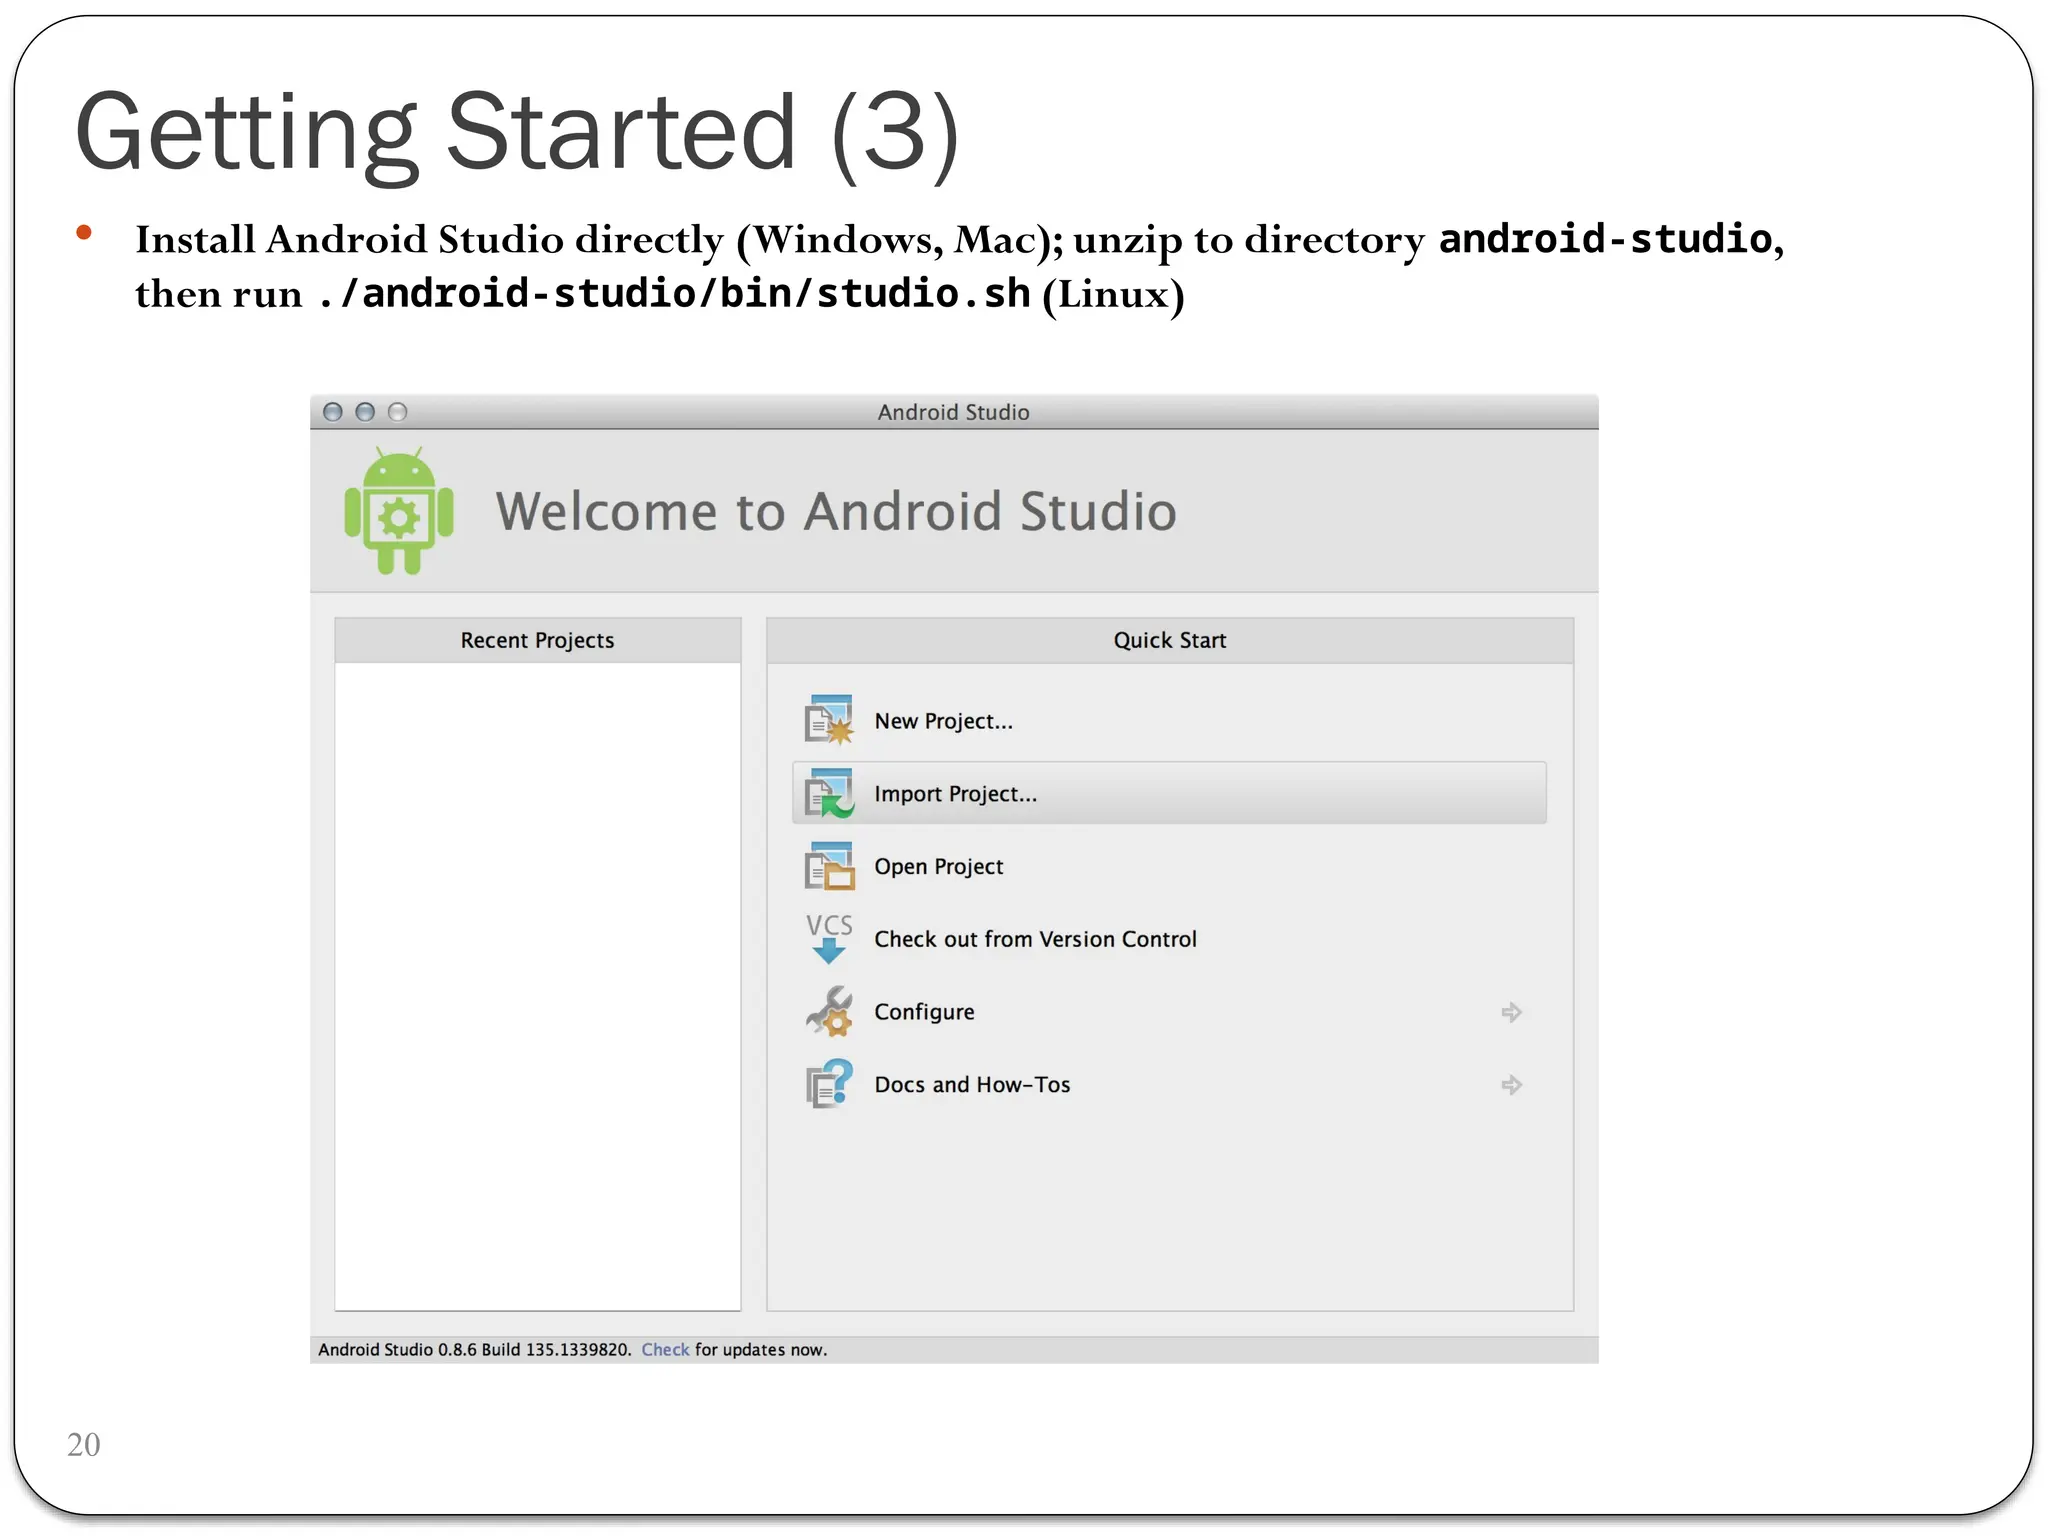Click the Open Project folder icon
The image size is (2048, 1536).
tap(829, 866)
